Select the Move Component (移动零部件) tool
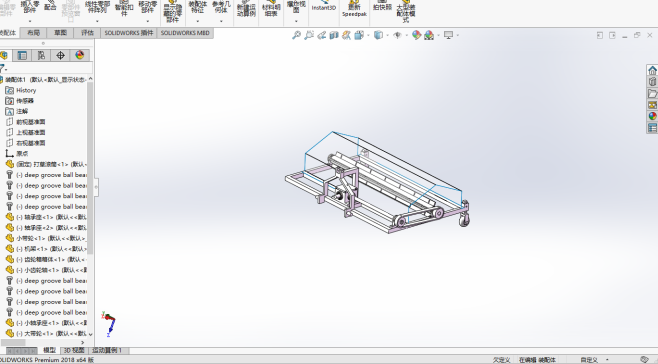Viewport: 658px width, 364px height. point(147,7)
